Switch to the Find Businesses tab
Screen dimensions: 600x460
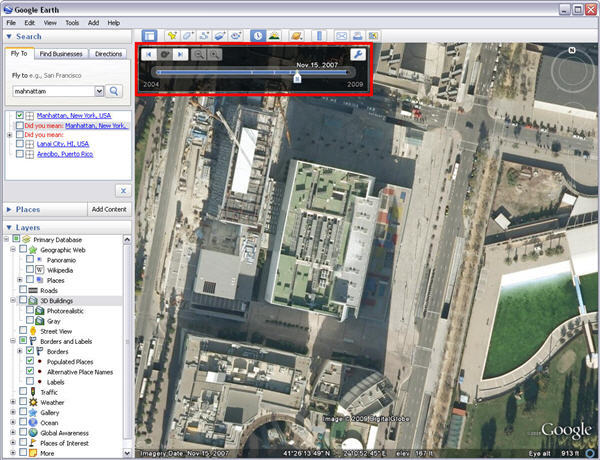61,53
